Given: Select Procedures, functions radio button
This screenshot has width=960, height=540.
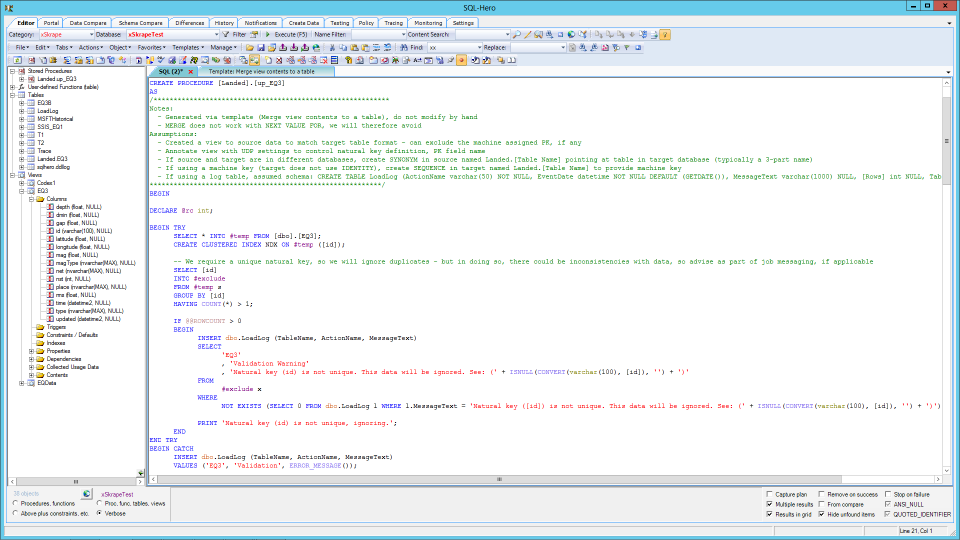Looking at the screenshot, I should (x=15, y=503).
